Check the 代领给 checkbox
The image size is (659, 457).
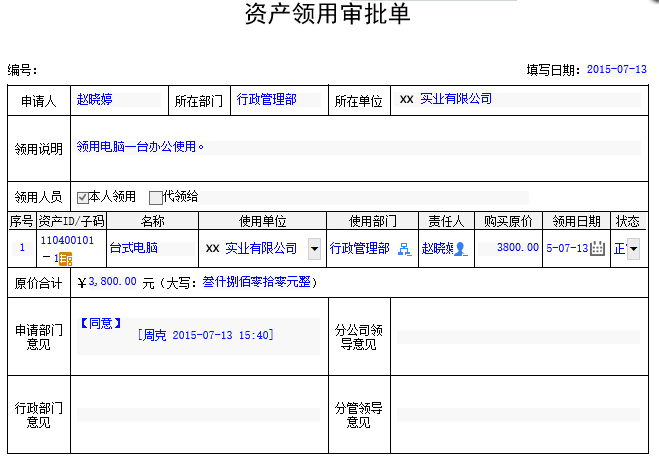[x=156, y=198]
